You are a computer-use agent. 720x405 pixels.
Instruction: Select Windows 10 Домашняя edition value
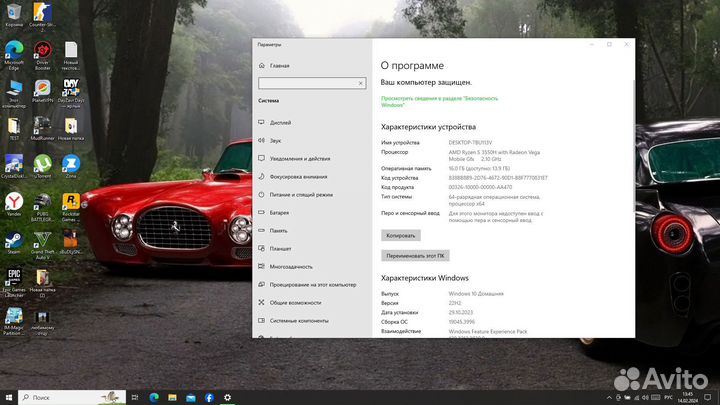(476, 294)
